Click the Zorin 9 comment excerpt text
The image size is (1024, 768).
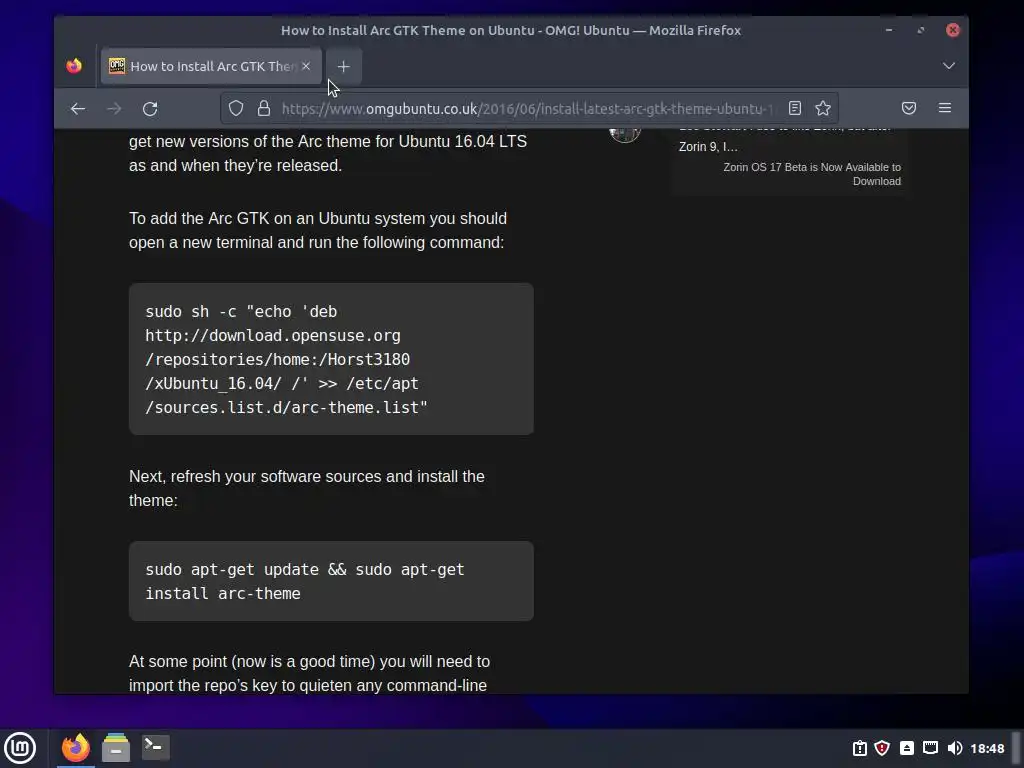click(708, 147)
